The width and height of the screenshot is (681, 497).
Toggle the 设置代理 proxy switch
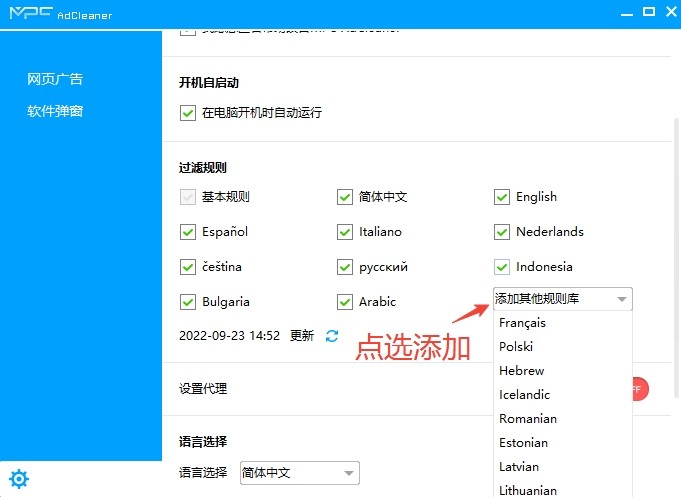[638, 389]
